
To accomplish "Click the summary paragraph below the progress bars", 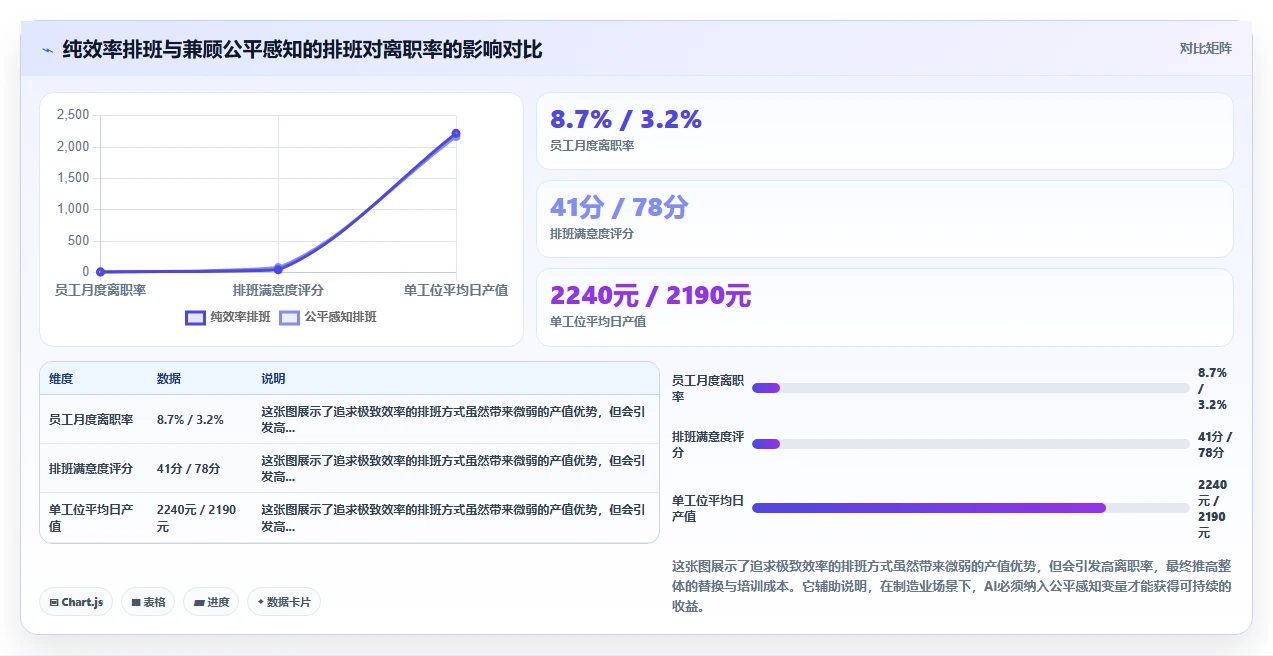I will pyautogui.click(x=952, y=586).
